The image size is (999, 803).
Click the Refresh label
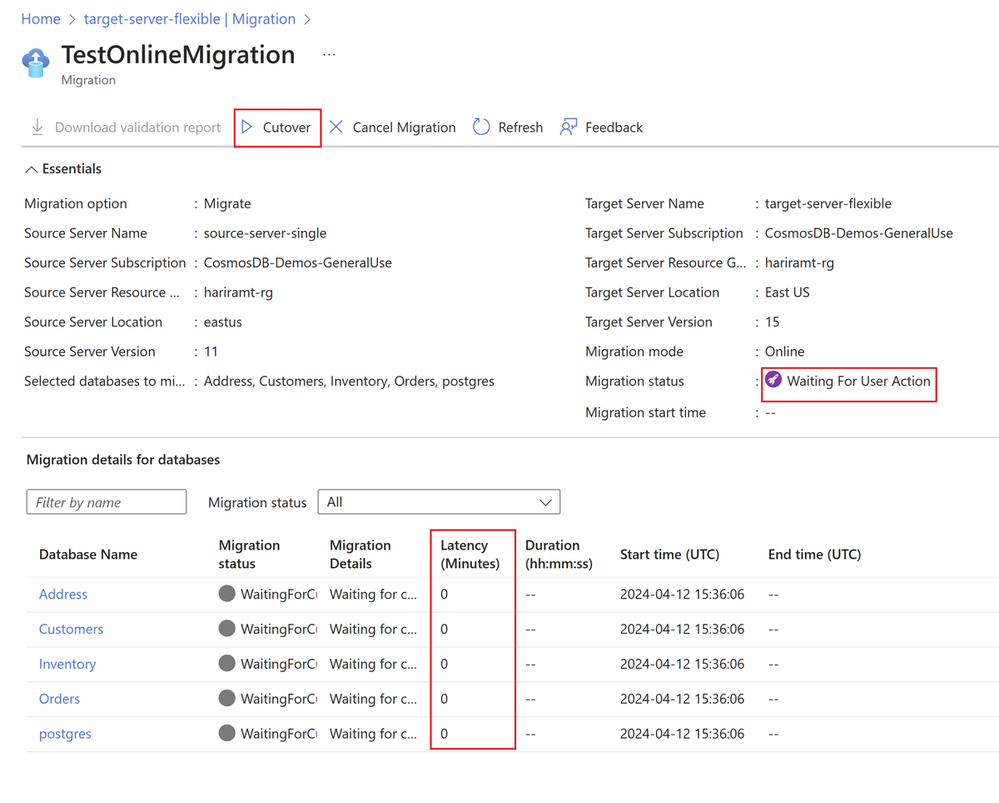pyautogui.click(x=521, y=127)
